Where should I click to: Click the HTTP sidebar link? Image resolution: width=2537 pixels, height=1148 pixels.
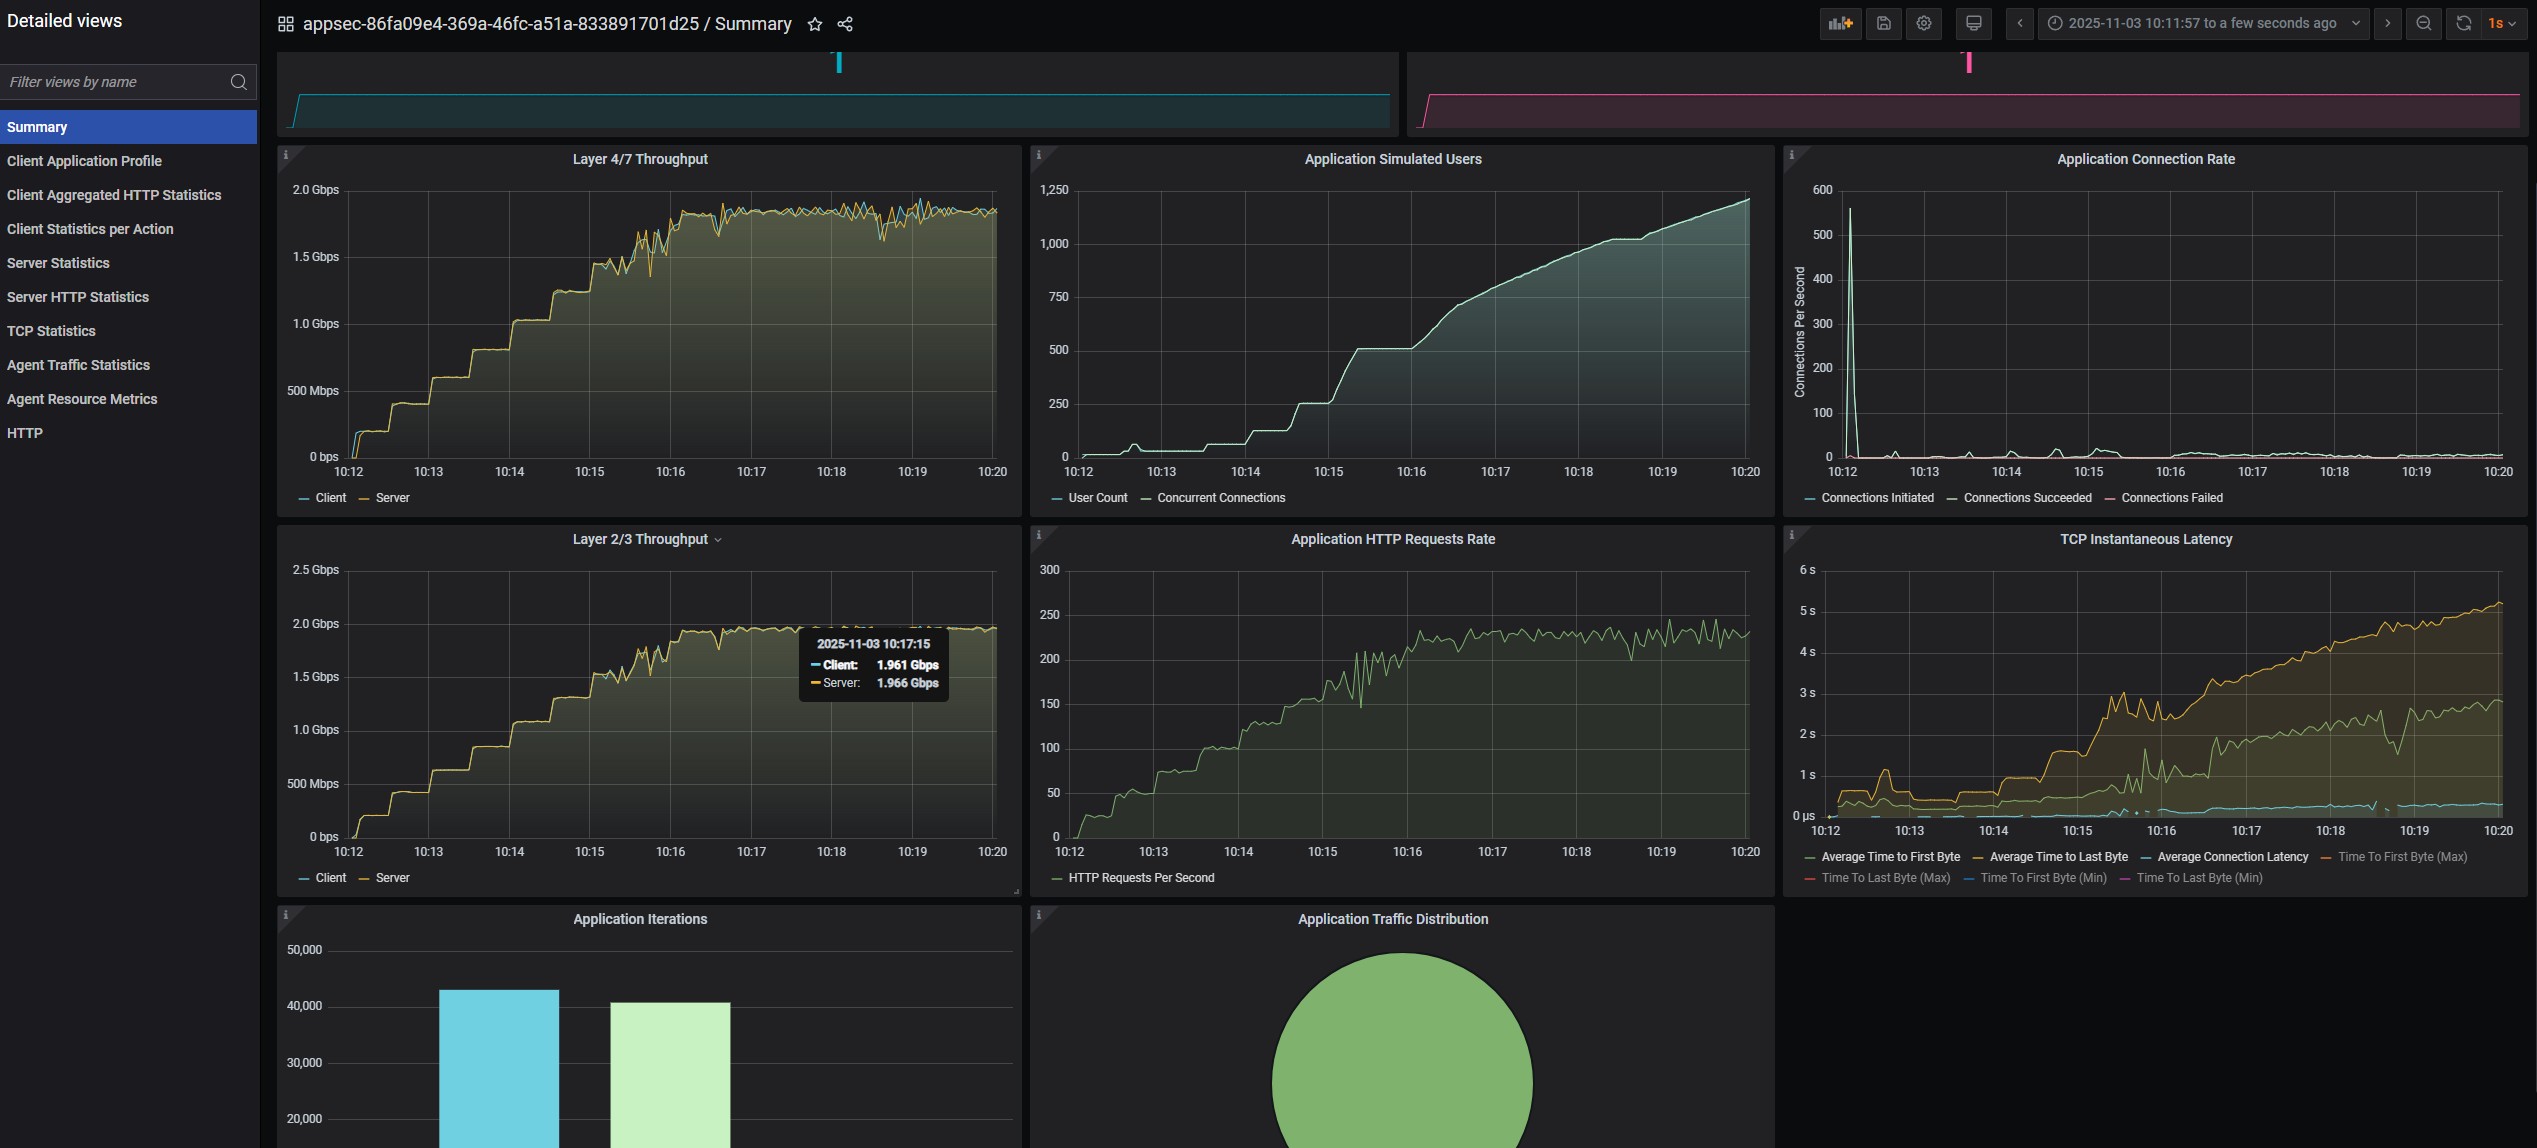tap(25, 433)
